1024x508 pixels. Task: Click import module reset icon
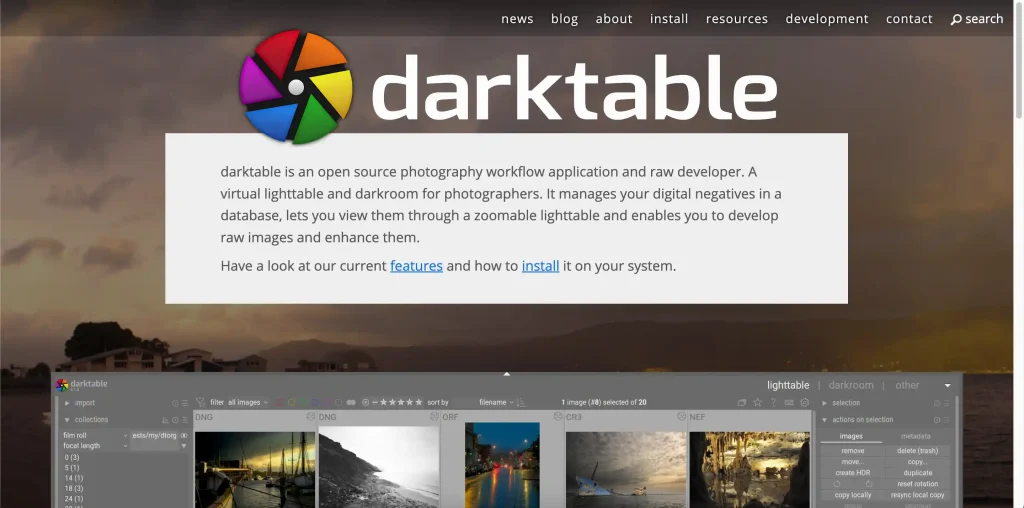[x=175, y=403]
